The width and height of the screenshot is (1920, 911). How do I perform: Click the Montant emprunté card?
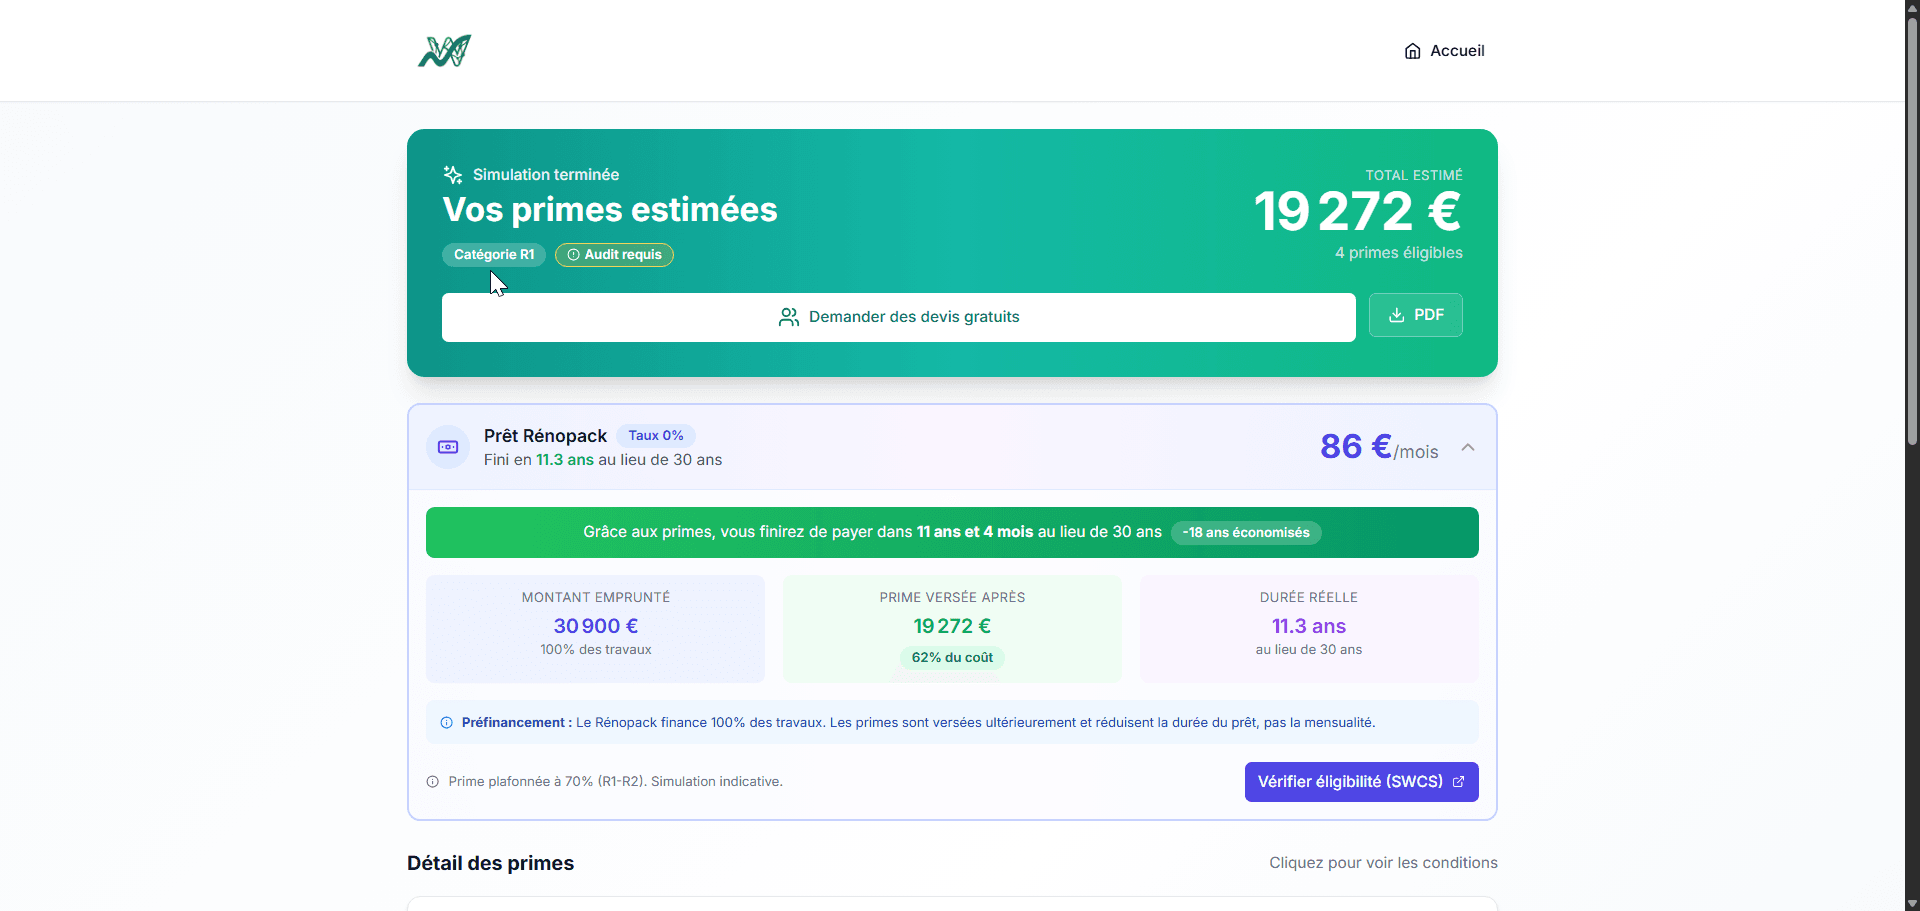[595, 628]
